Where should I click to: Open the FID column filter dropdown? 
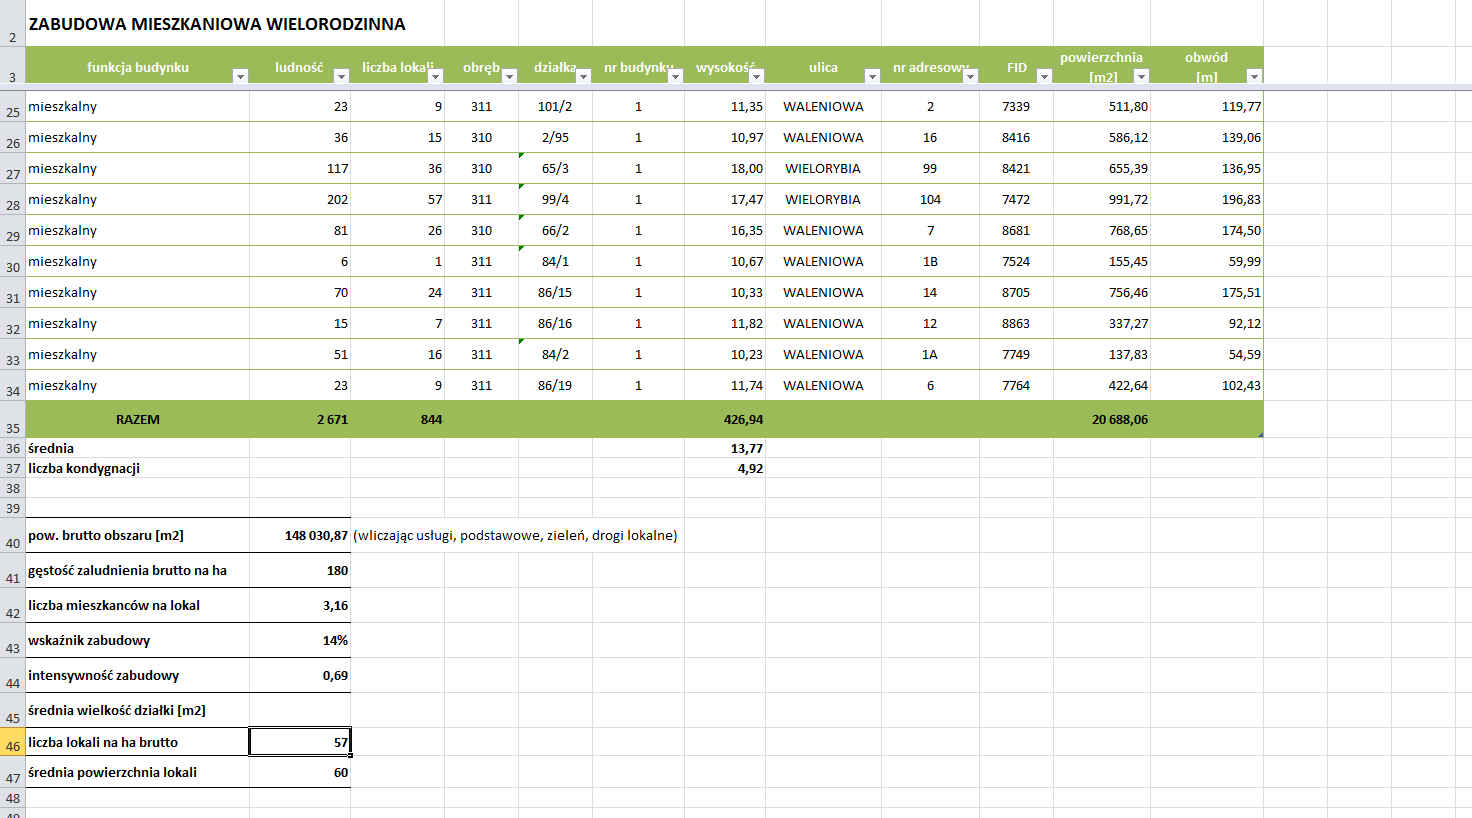click(1044, 76)
